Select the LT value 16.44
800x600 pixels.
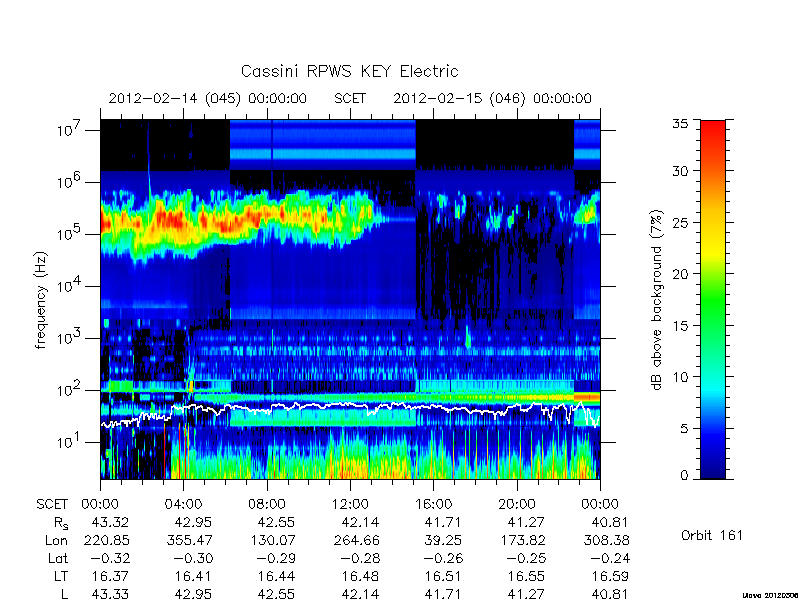(x=278, y=576)
